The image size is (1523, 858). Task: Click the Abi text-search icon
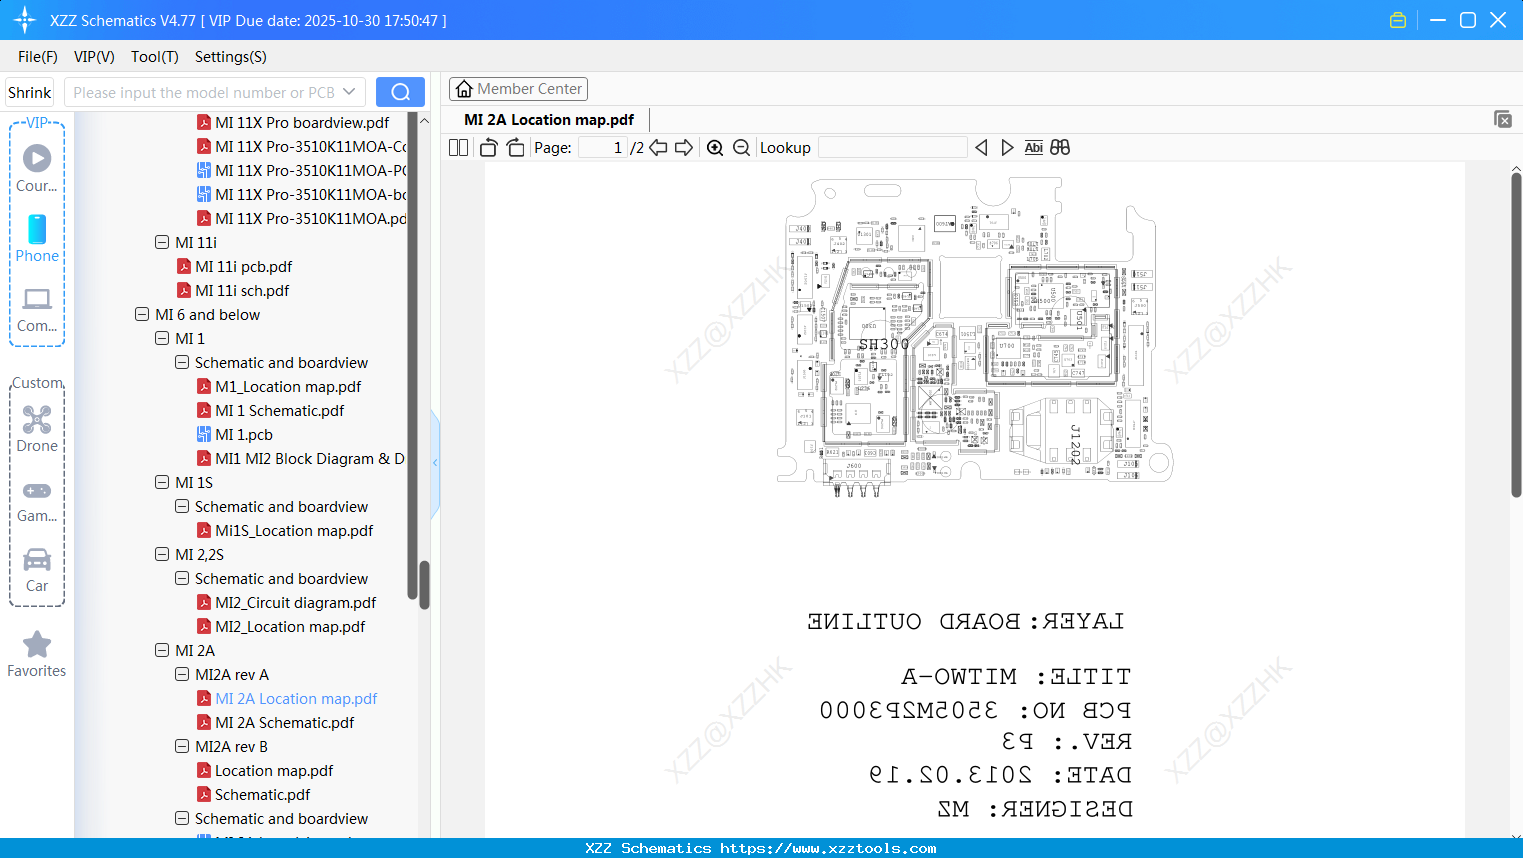1033,147
